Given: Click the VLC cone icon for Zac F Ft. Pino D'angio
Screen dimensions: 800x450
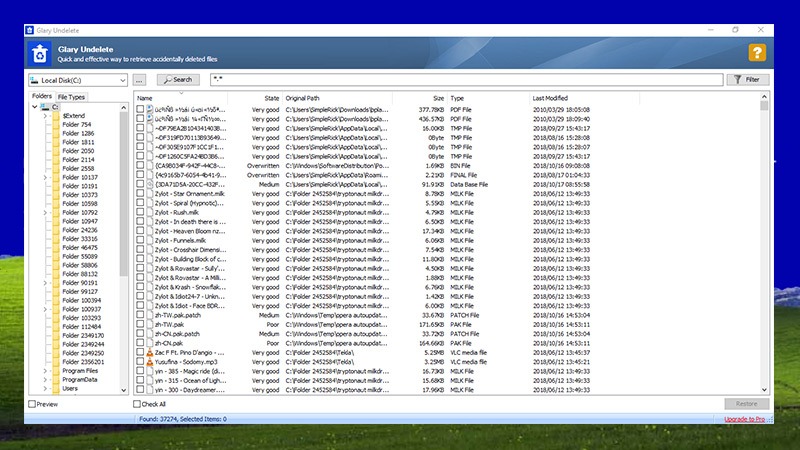Looking at the screenshot, I should pos(149,353).
